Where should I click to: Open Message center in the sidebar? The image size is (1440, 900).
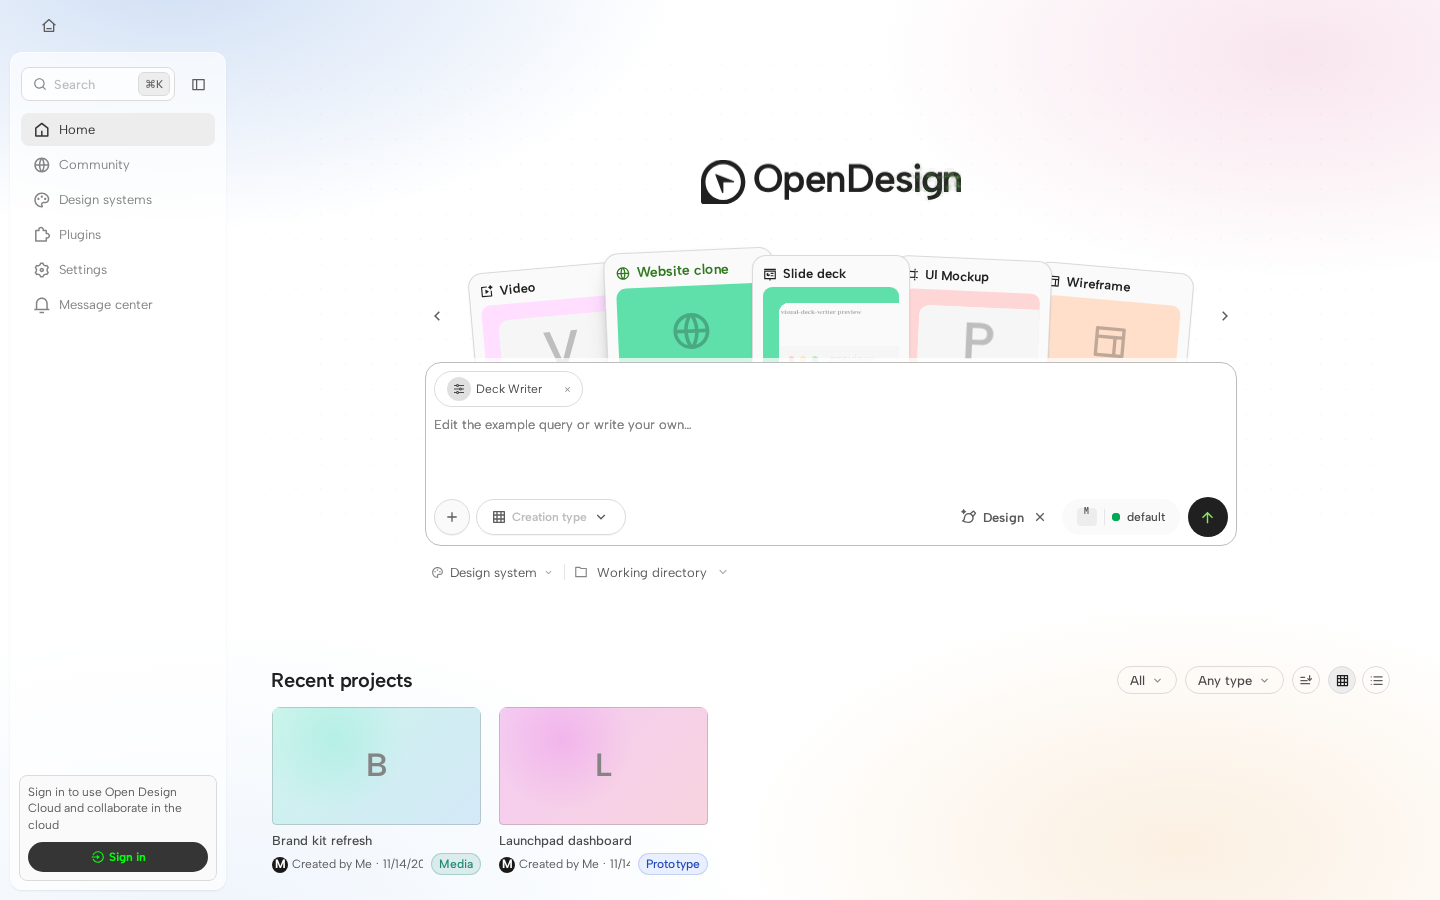[x=118, y=305]
